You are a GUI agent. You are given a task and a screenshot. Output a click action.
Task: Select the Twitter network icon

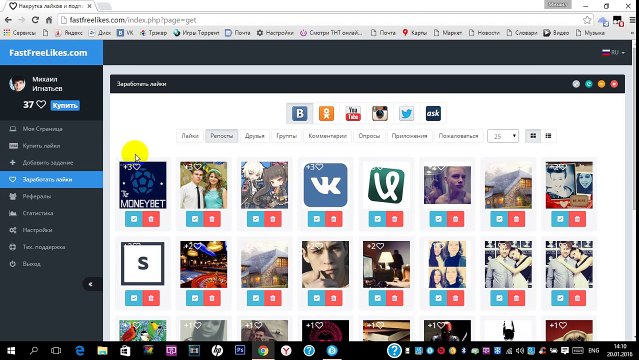pyautogui.click(x=406, y=113)
